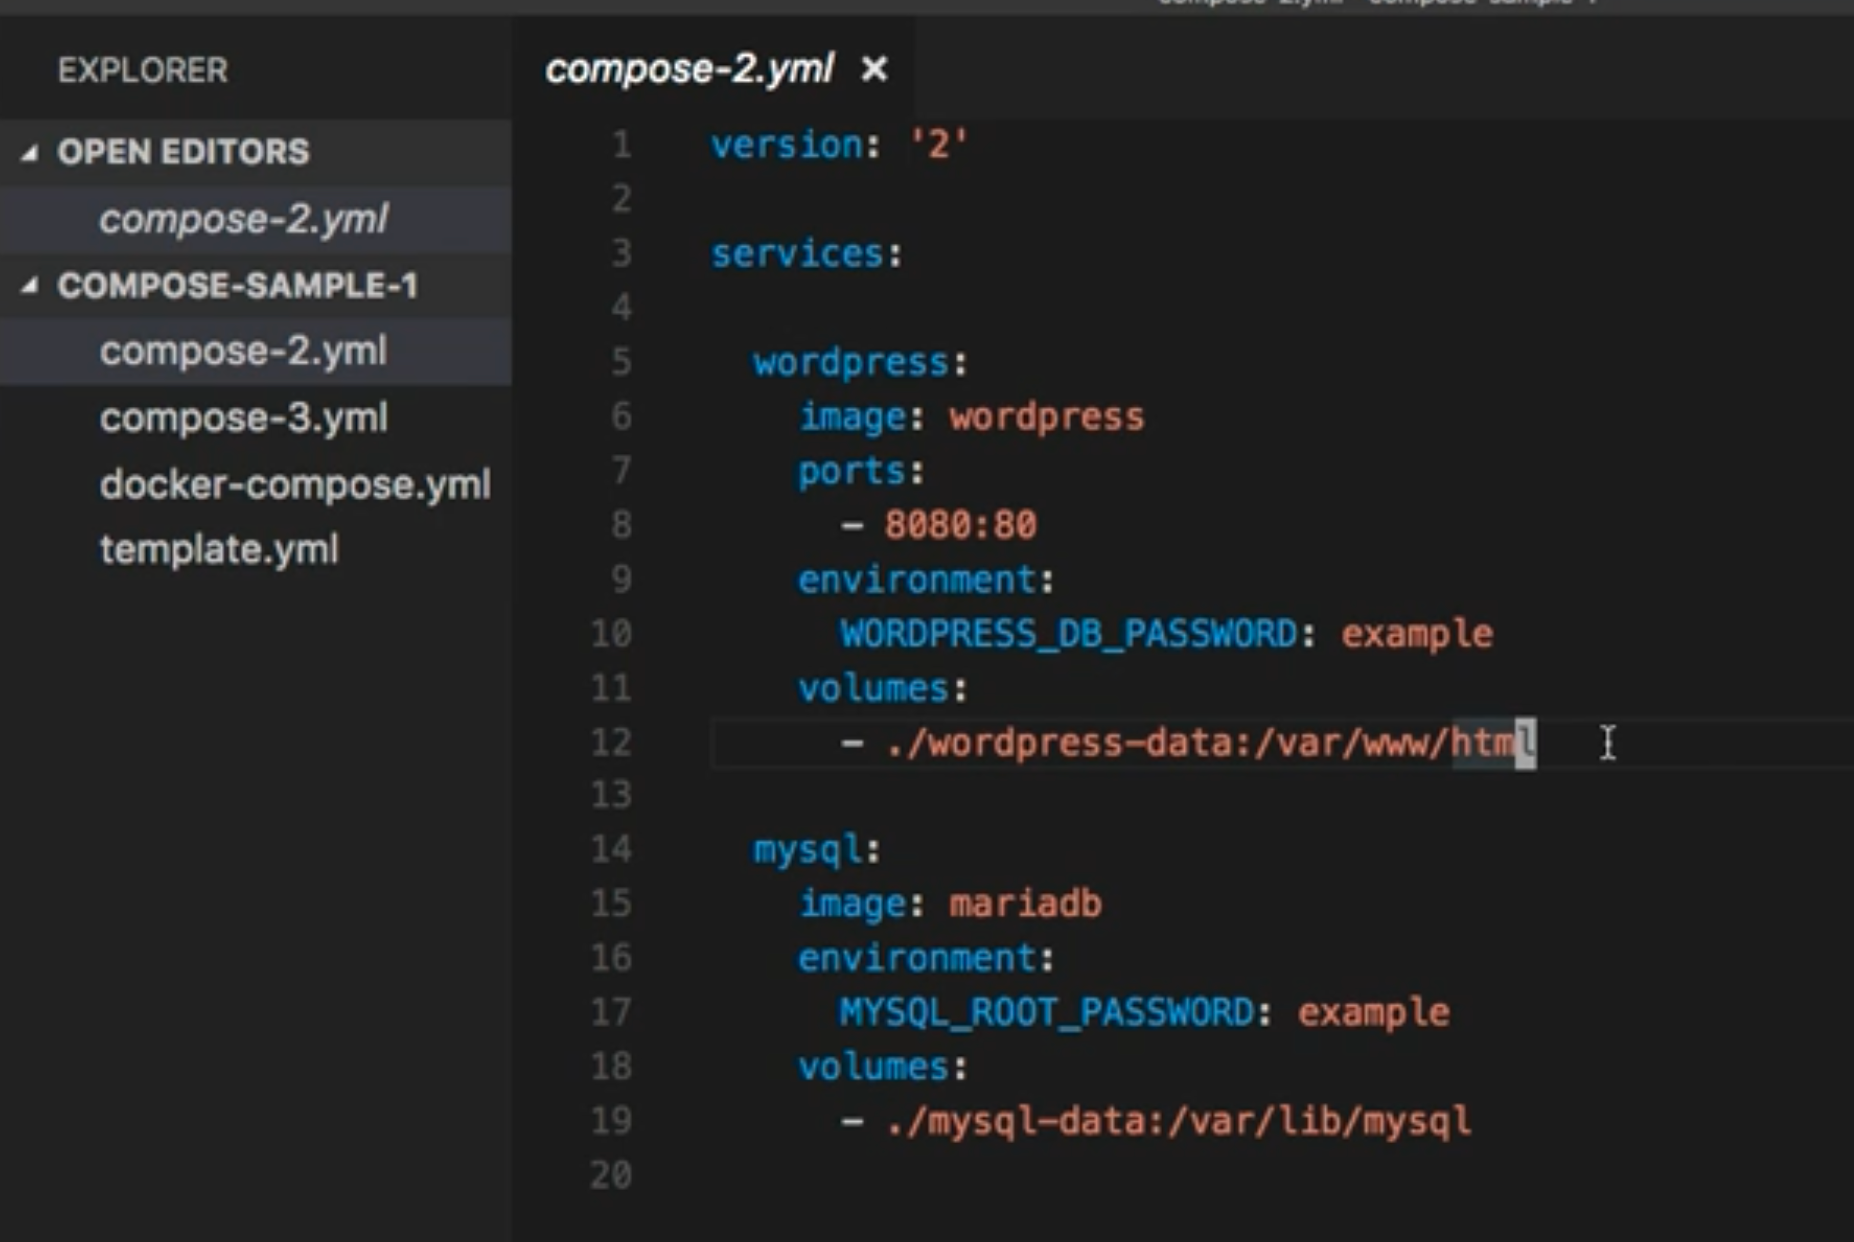Click the ports key on line 7
The width and height of the screenshot is (1854, 1242).
point(851,471)
